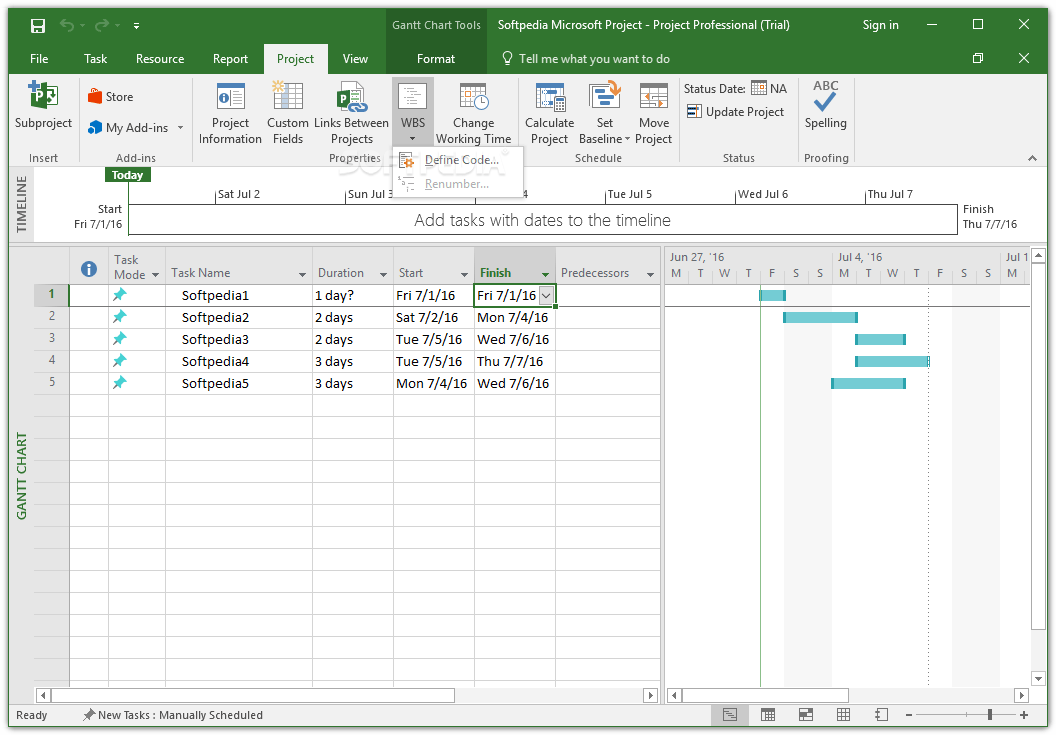Image resolution: width=1056 pixels, height=735 pixels.
Task: Open the Task Name column filter arrow
Action: pyautogui.click(x=302, y=273)
